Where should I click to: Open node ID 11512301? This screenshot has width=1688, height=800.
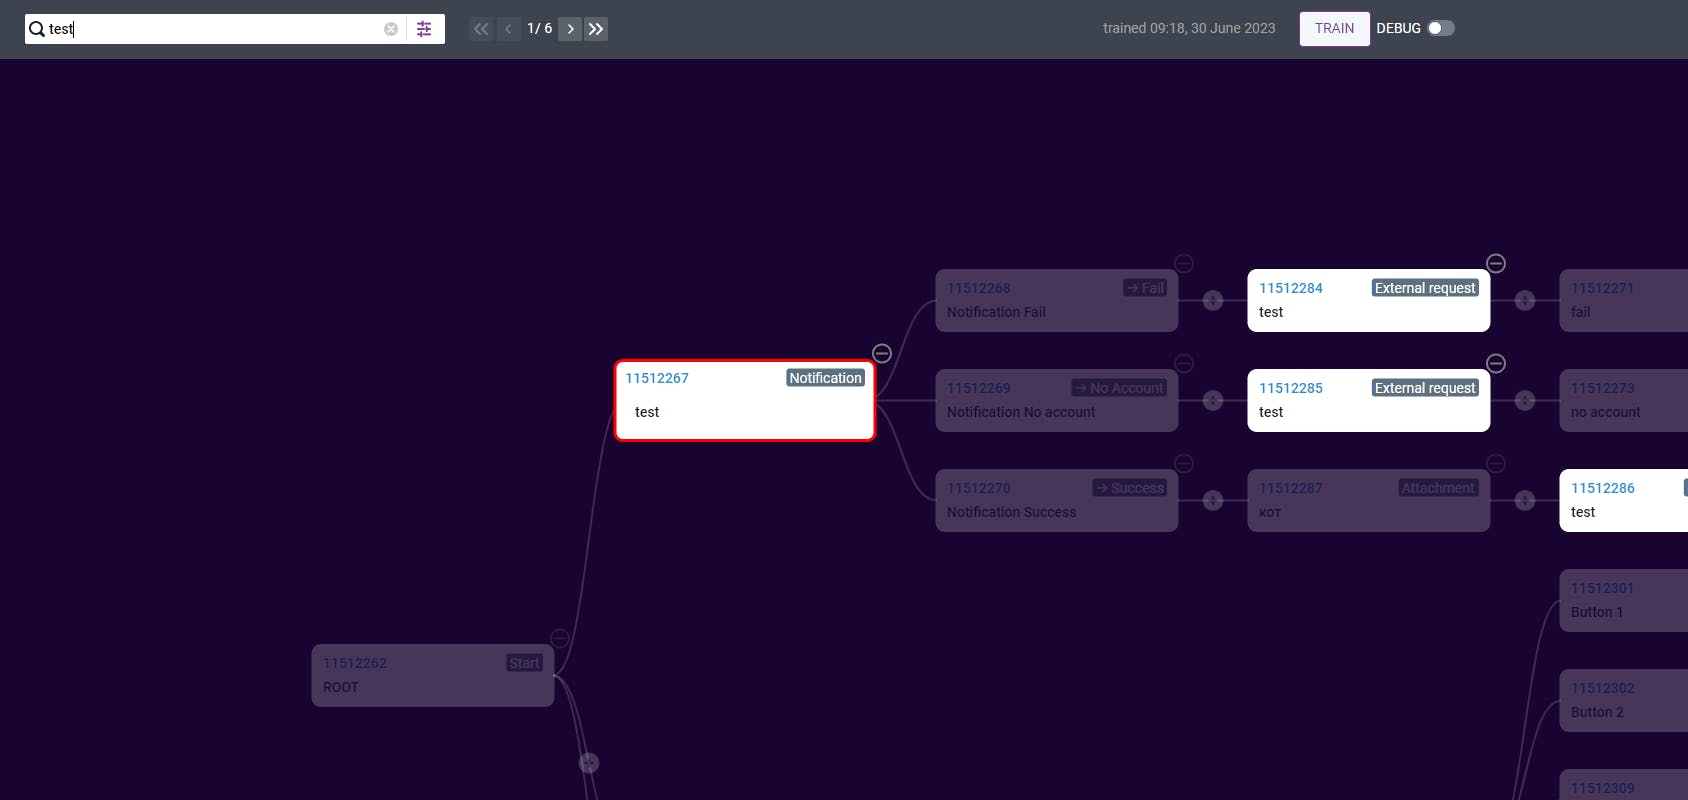[x=1603, y=588]
